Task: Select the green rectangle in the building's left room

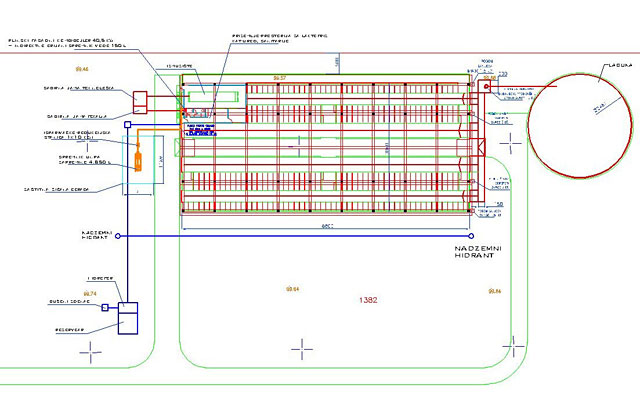Action: click(x=213, y=97)
